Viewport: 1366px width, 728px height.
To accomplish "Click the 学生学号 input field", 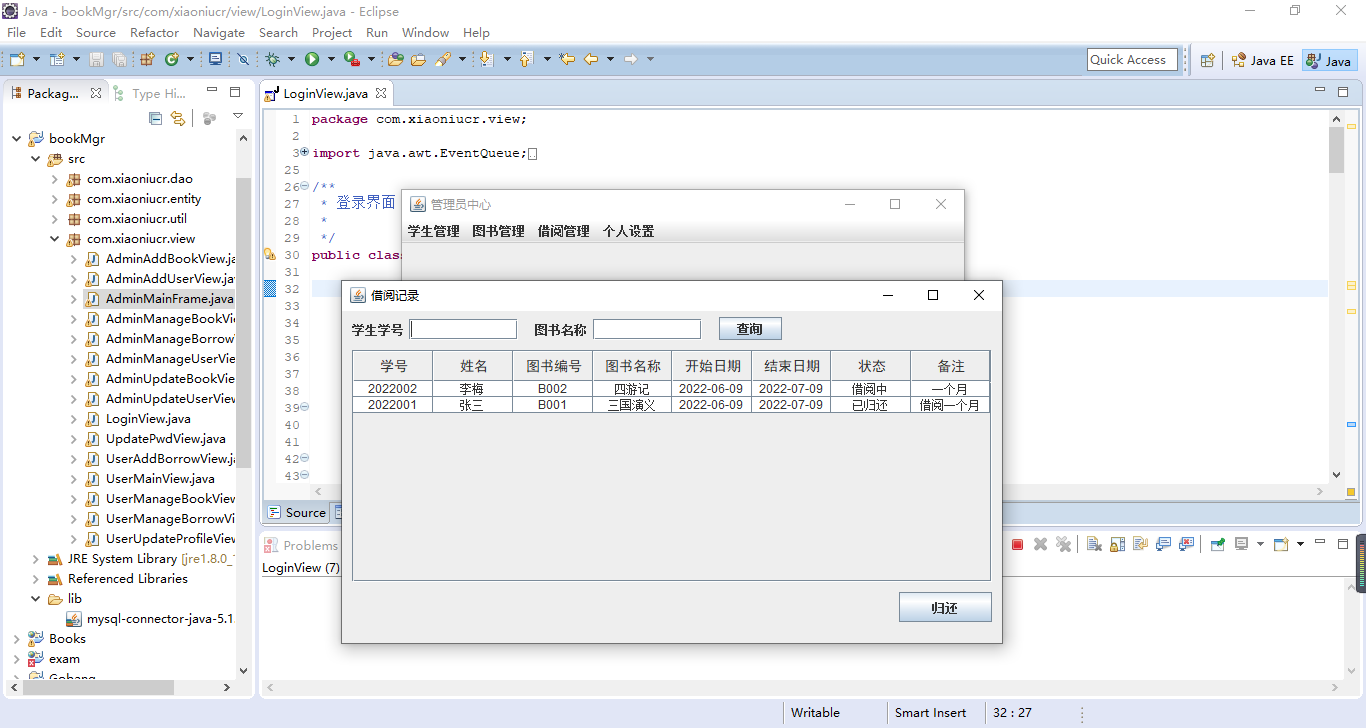I will pos(463,329).
